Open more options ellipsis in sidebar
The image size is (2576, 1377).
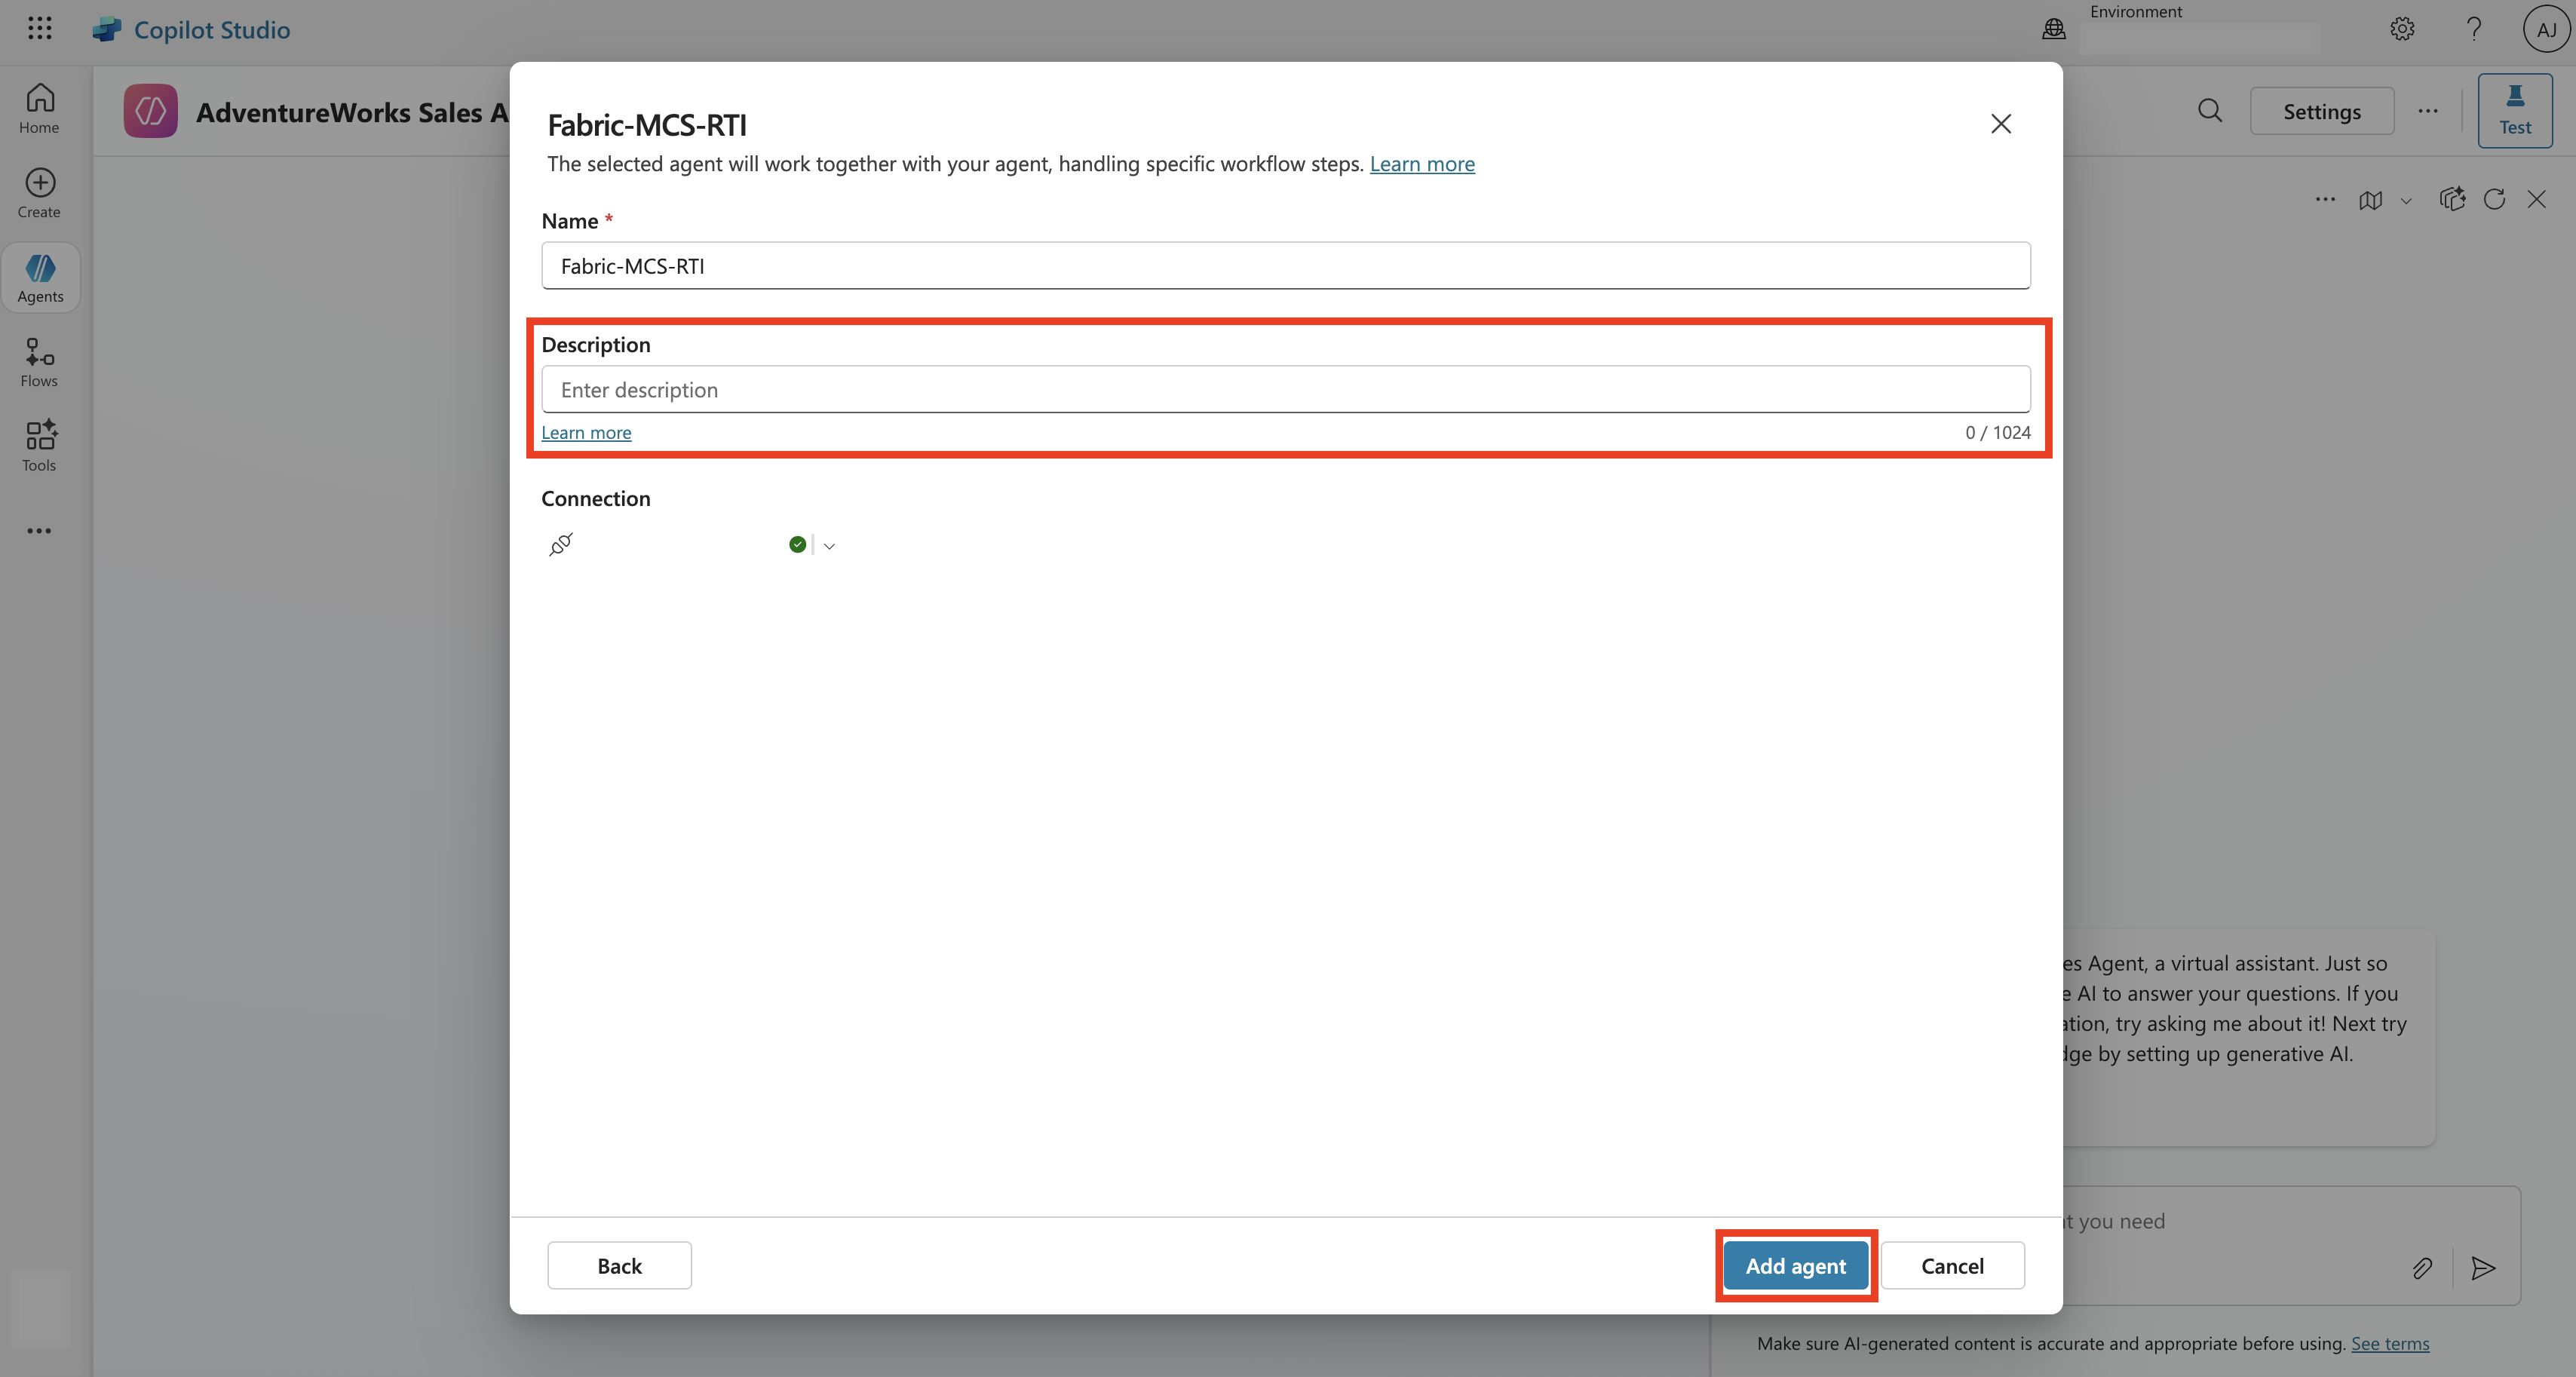click(x=40, y=531)
